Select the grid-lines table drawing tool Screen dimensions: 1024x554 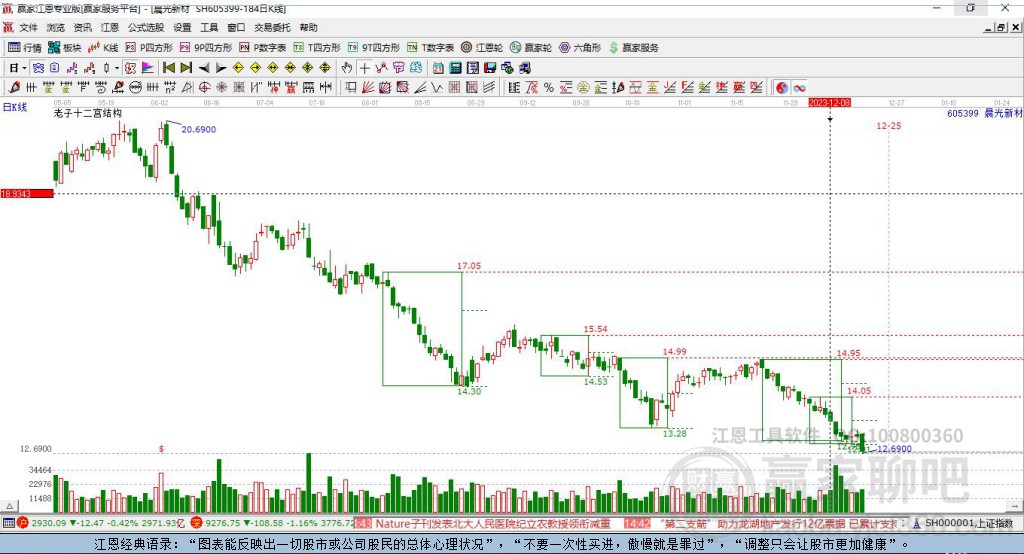[454, 88]
